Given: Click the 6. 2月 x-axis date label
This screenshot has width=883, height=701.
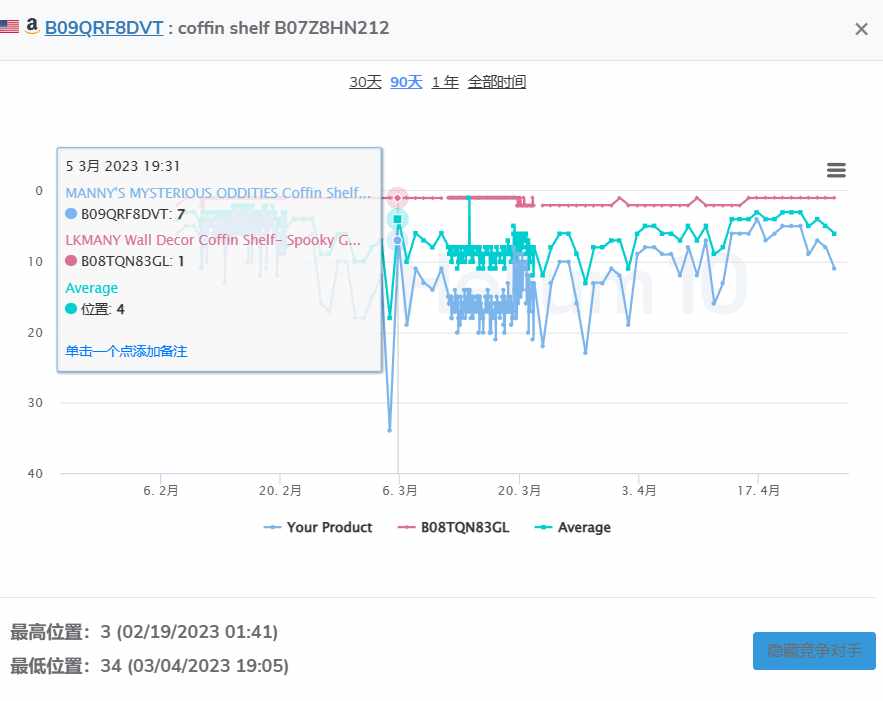Looking at the screenshot, I should 160,491.
